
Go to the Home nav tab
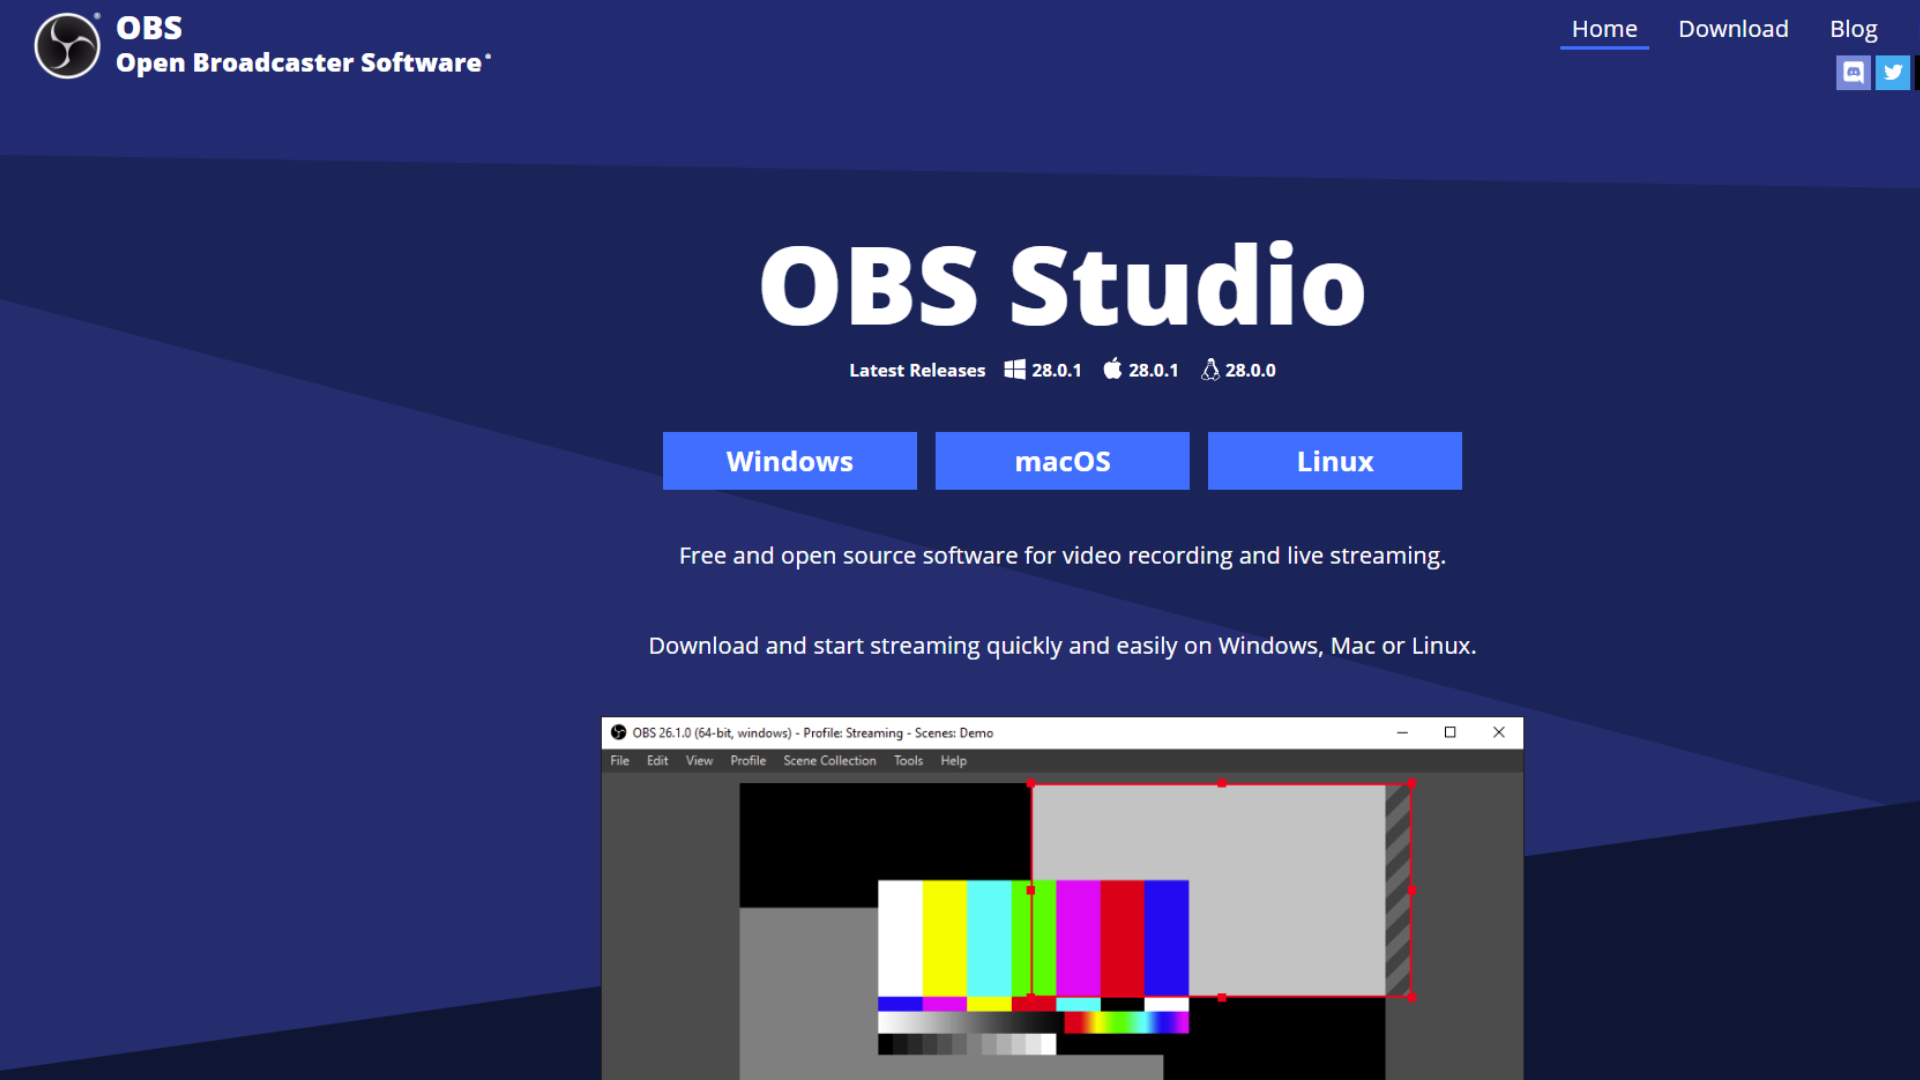1604,29
